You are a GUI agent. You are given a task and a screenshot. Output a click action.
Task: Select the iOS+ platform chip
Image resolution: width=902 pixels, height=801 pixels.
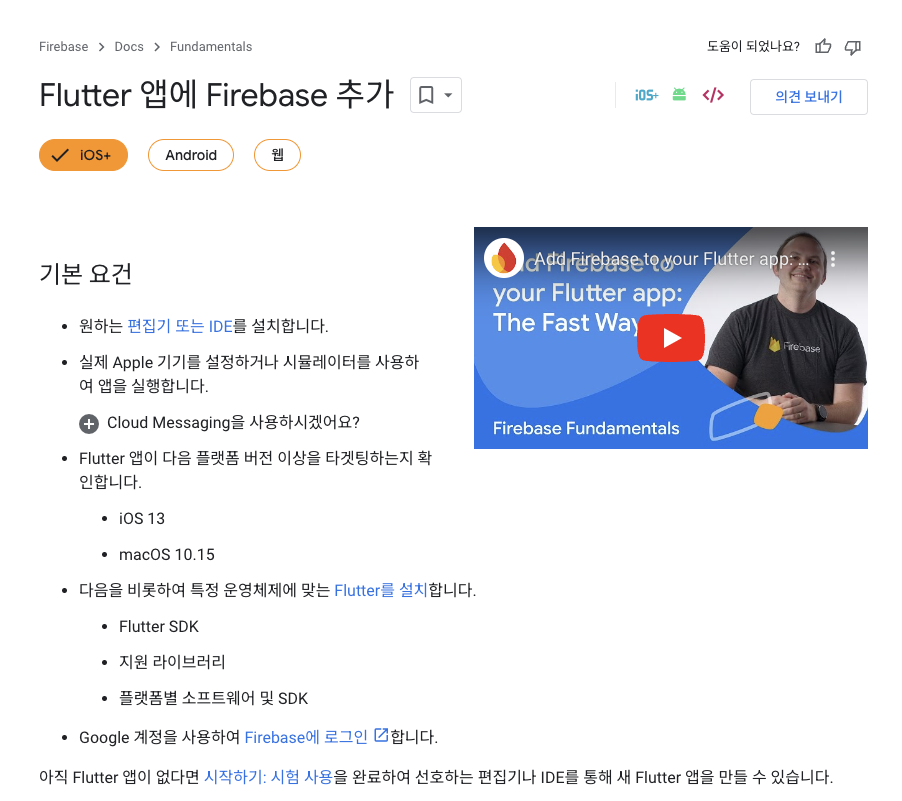83,155
